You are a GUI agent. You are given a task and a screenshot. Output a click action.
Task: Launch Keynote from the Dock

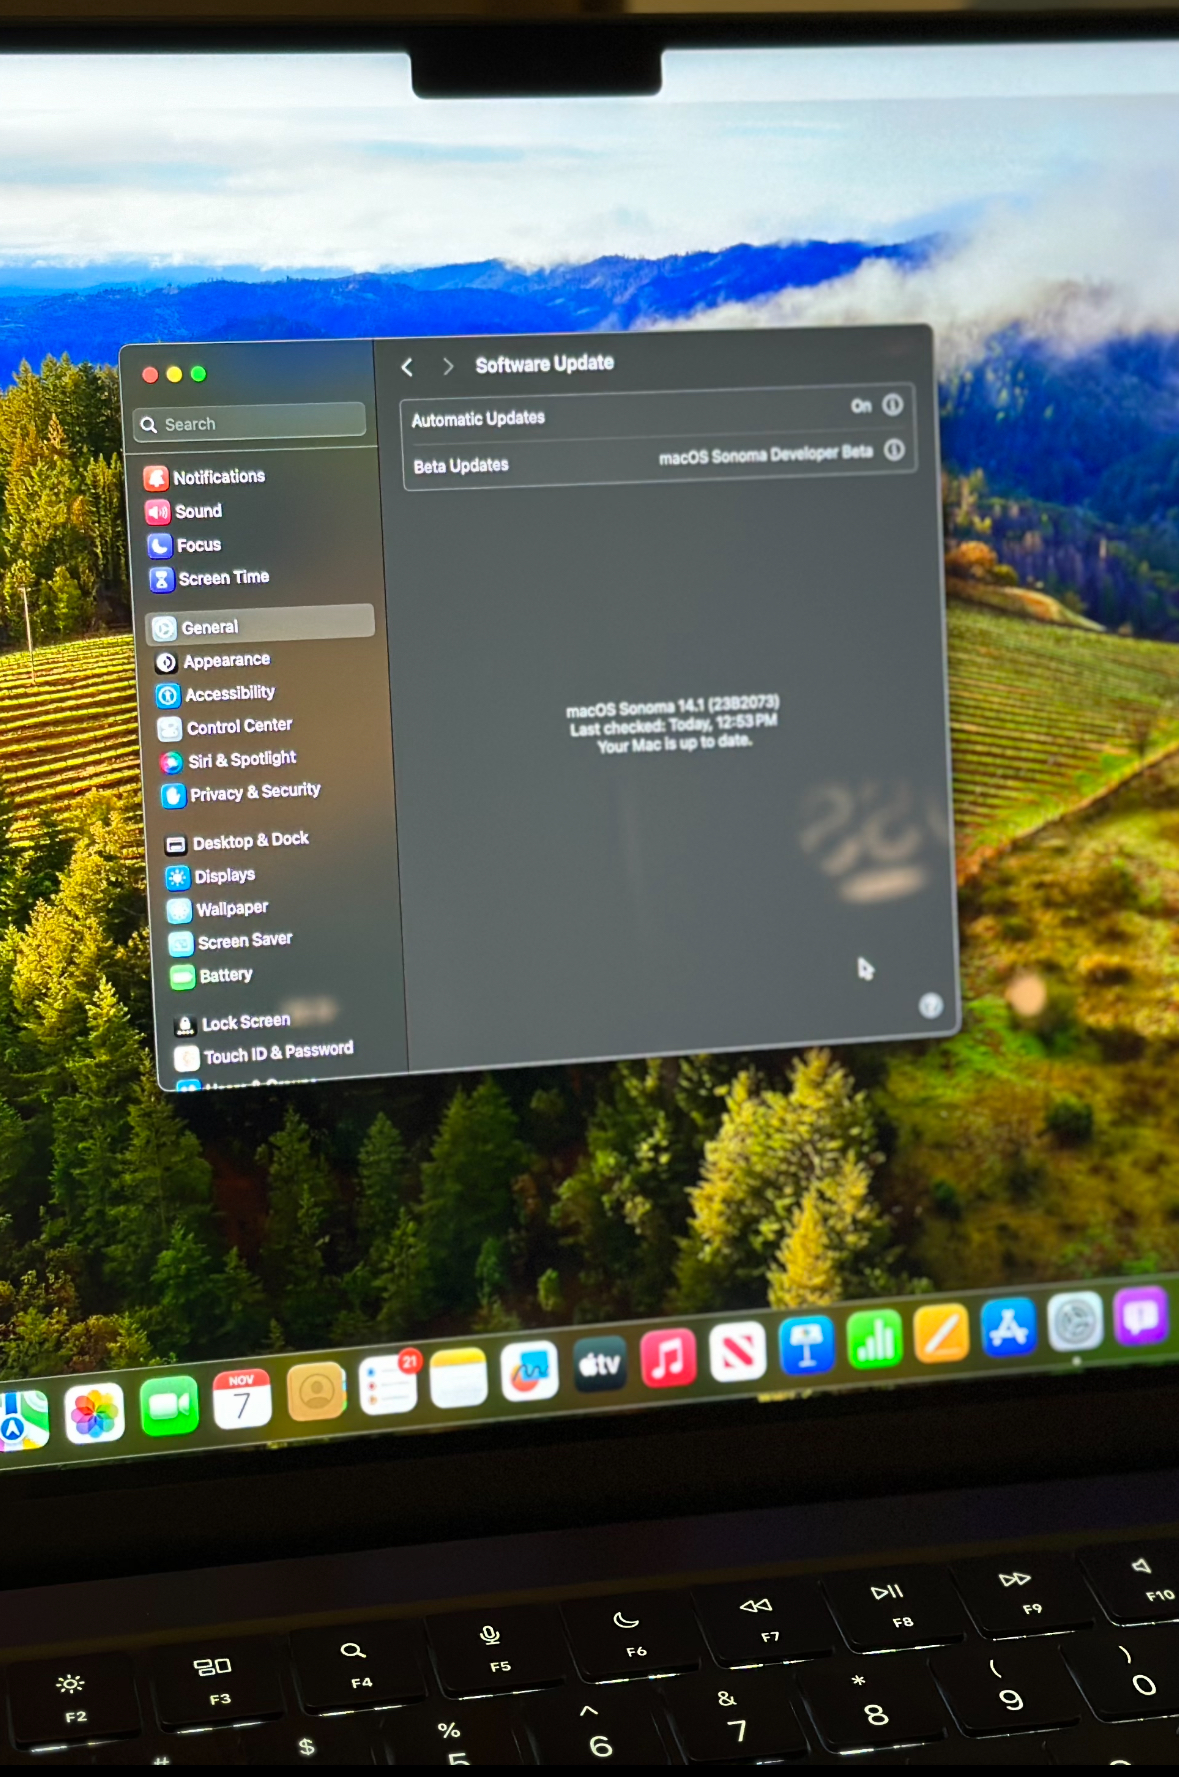[x=806, y=1345]
